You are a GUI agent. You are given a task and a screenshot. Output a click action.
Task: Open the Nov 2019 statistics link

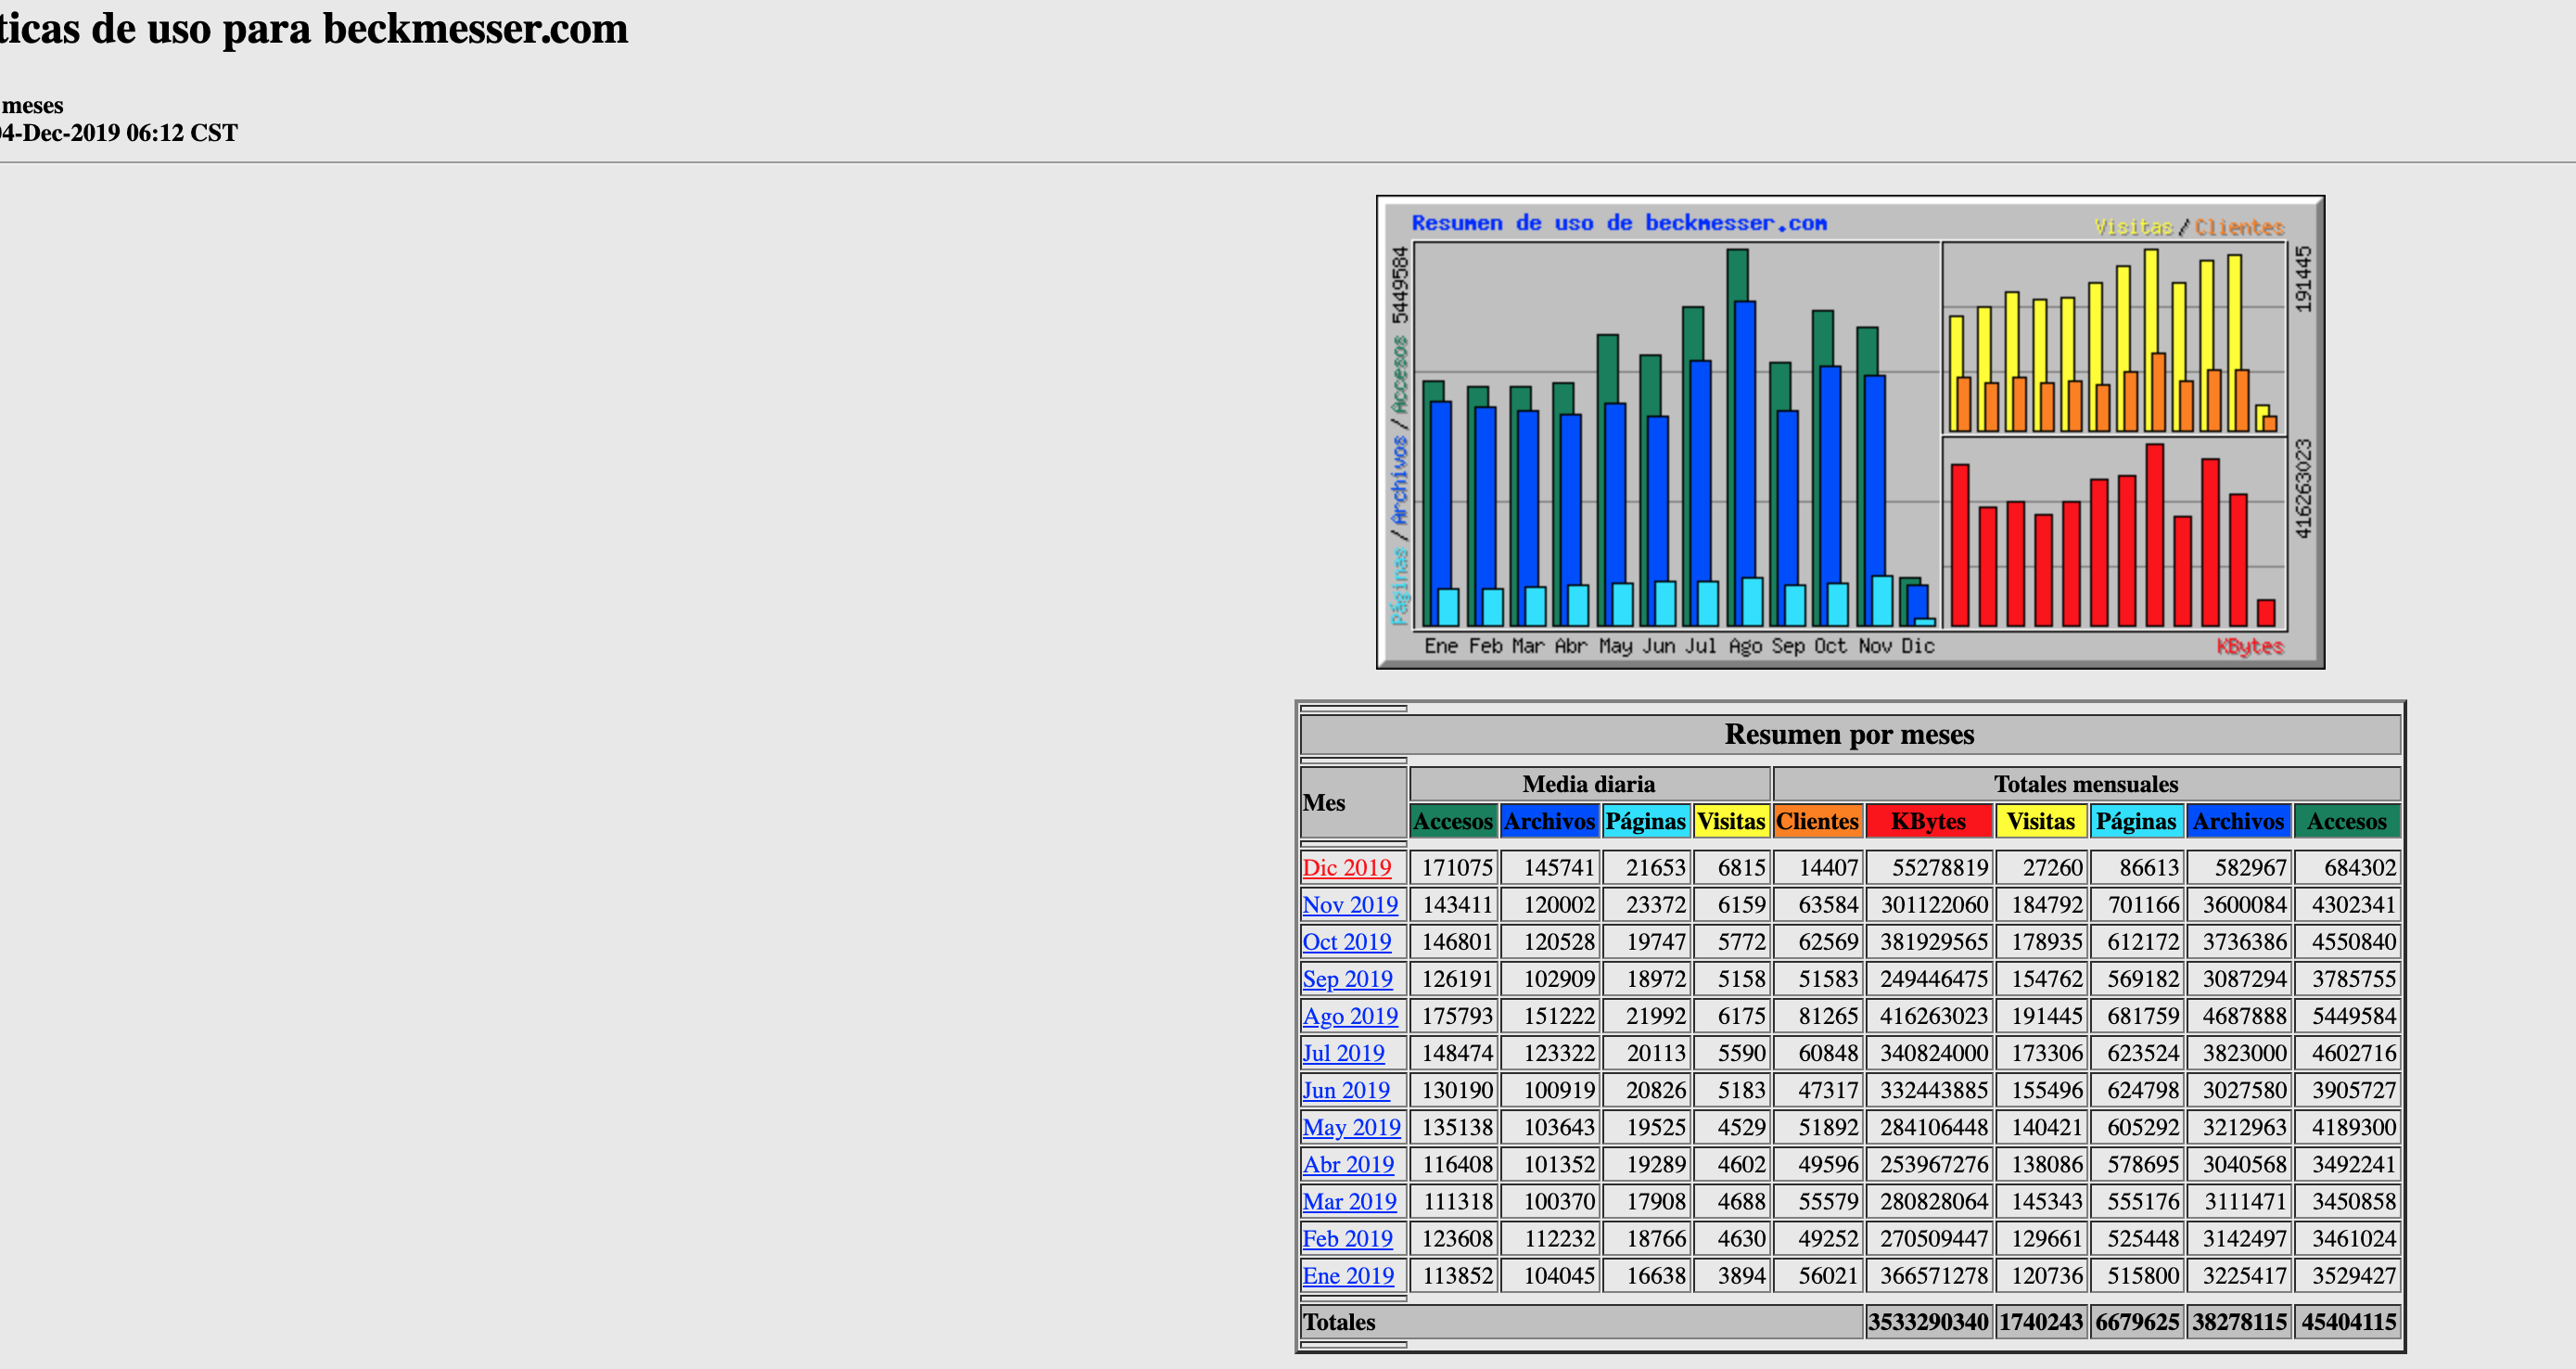coord(1349,905)
